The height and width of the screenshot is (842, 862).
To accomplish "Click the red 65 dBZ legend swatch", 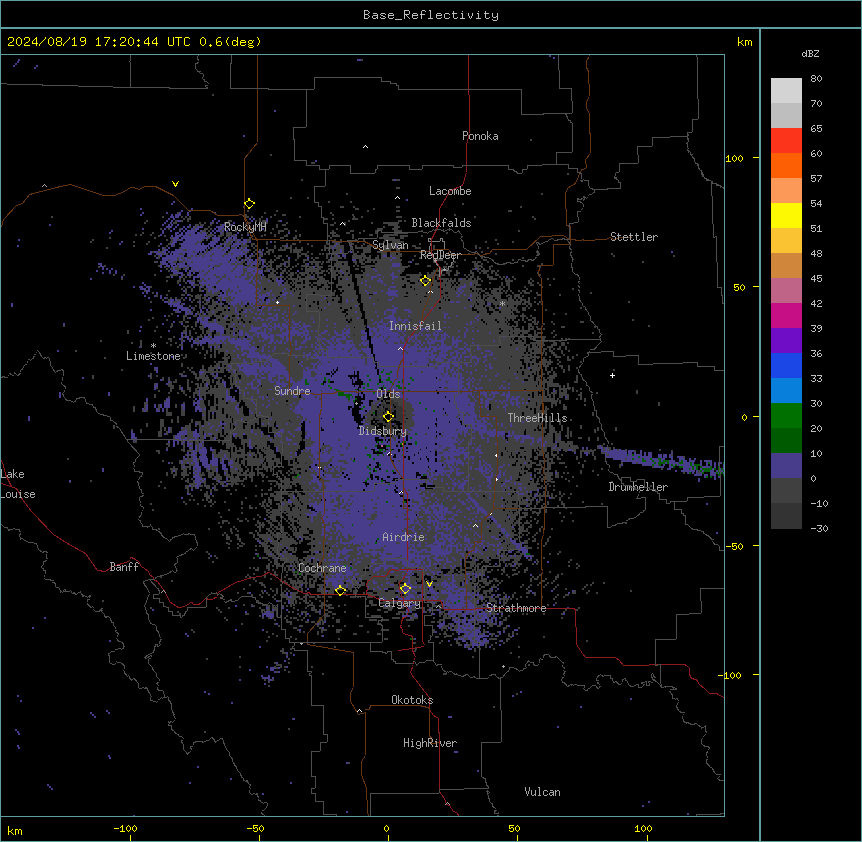I will [x=786, y=140].
